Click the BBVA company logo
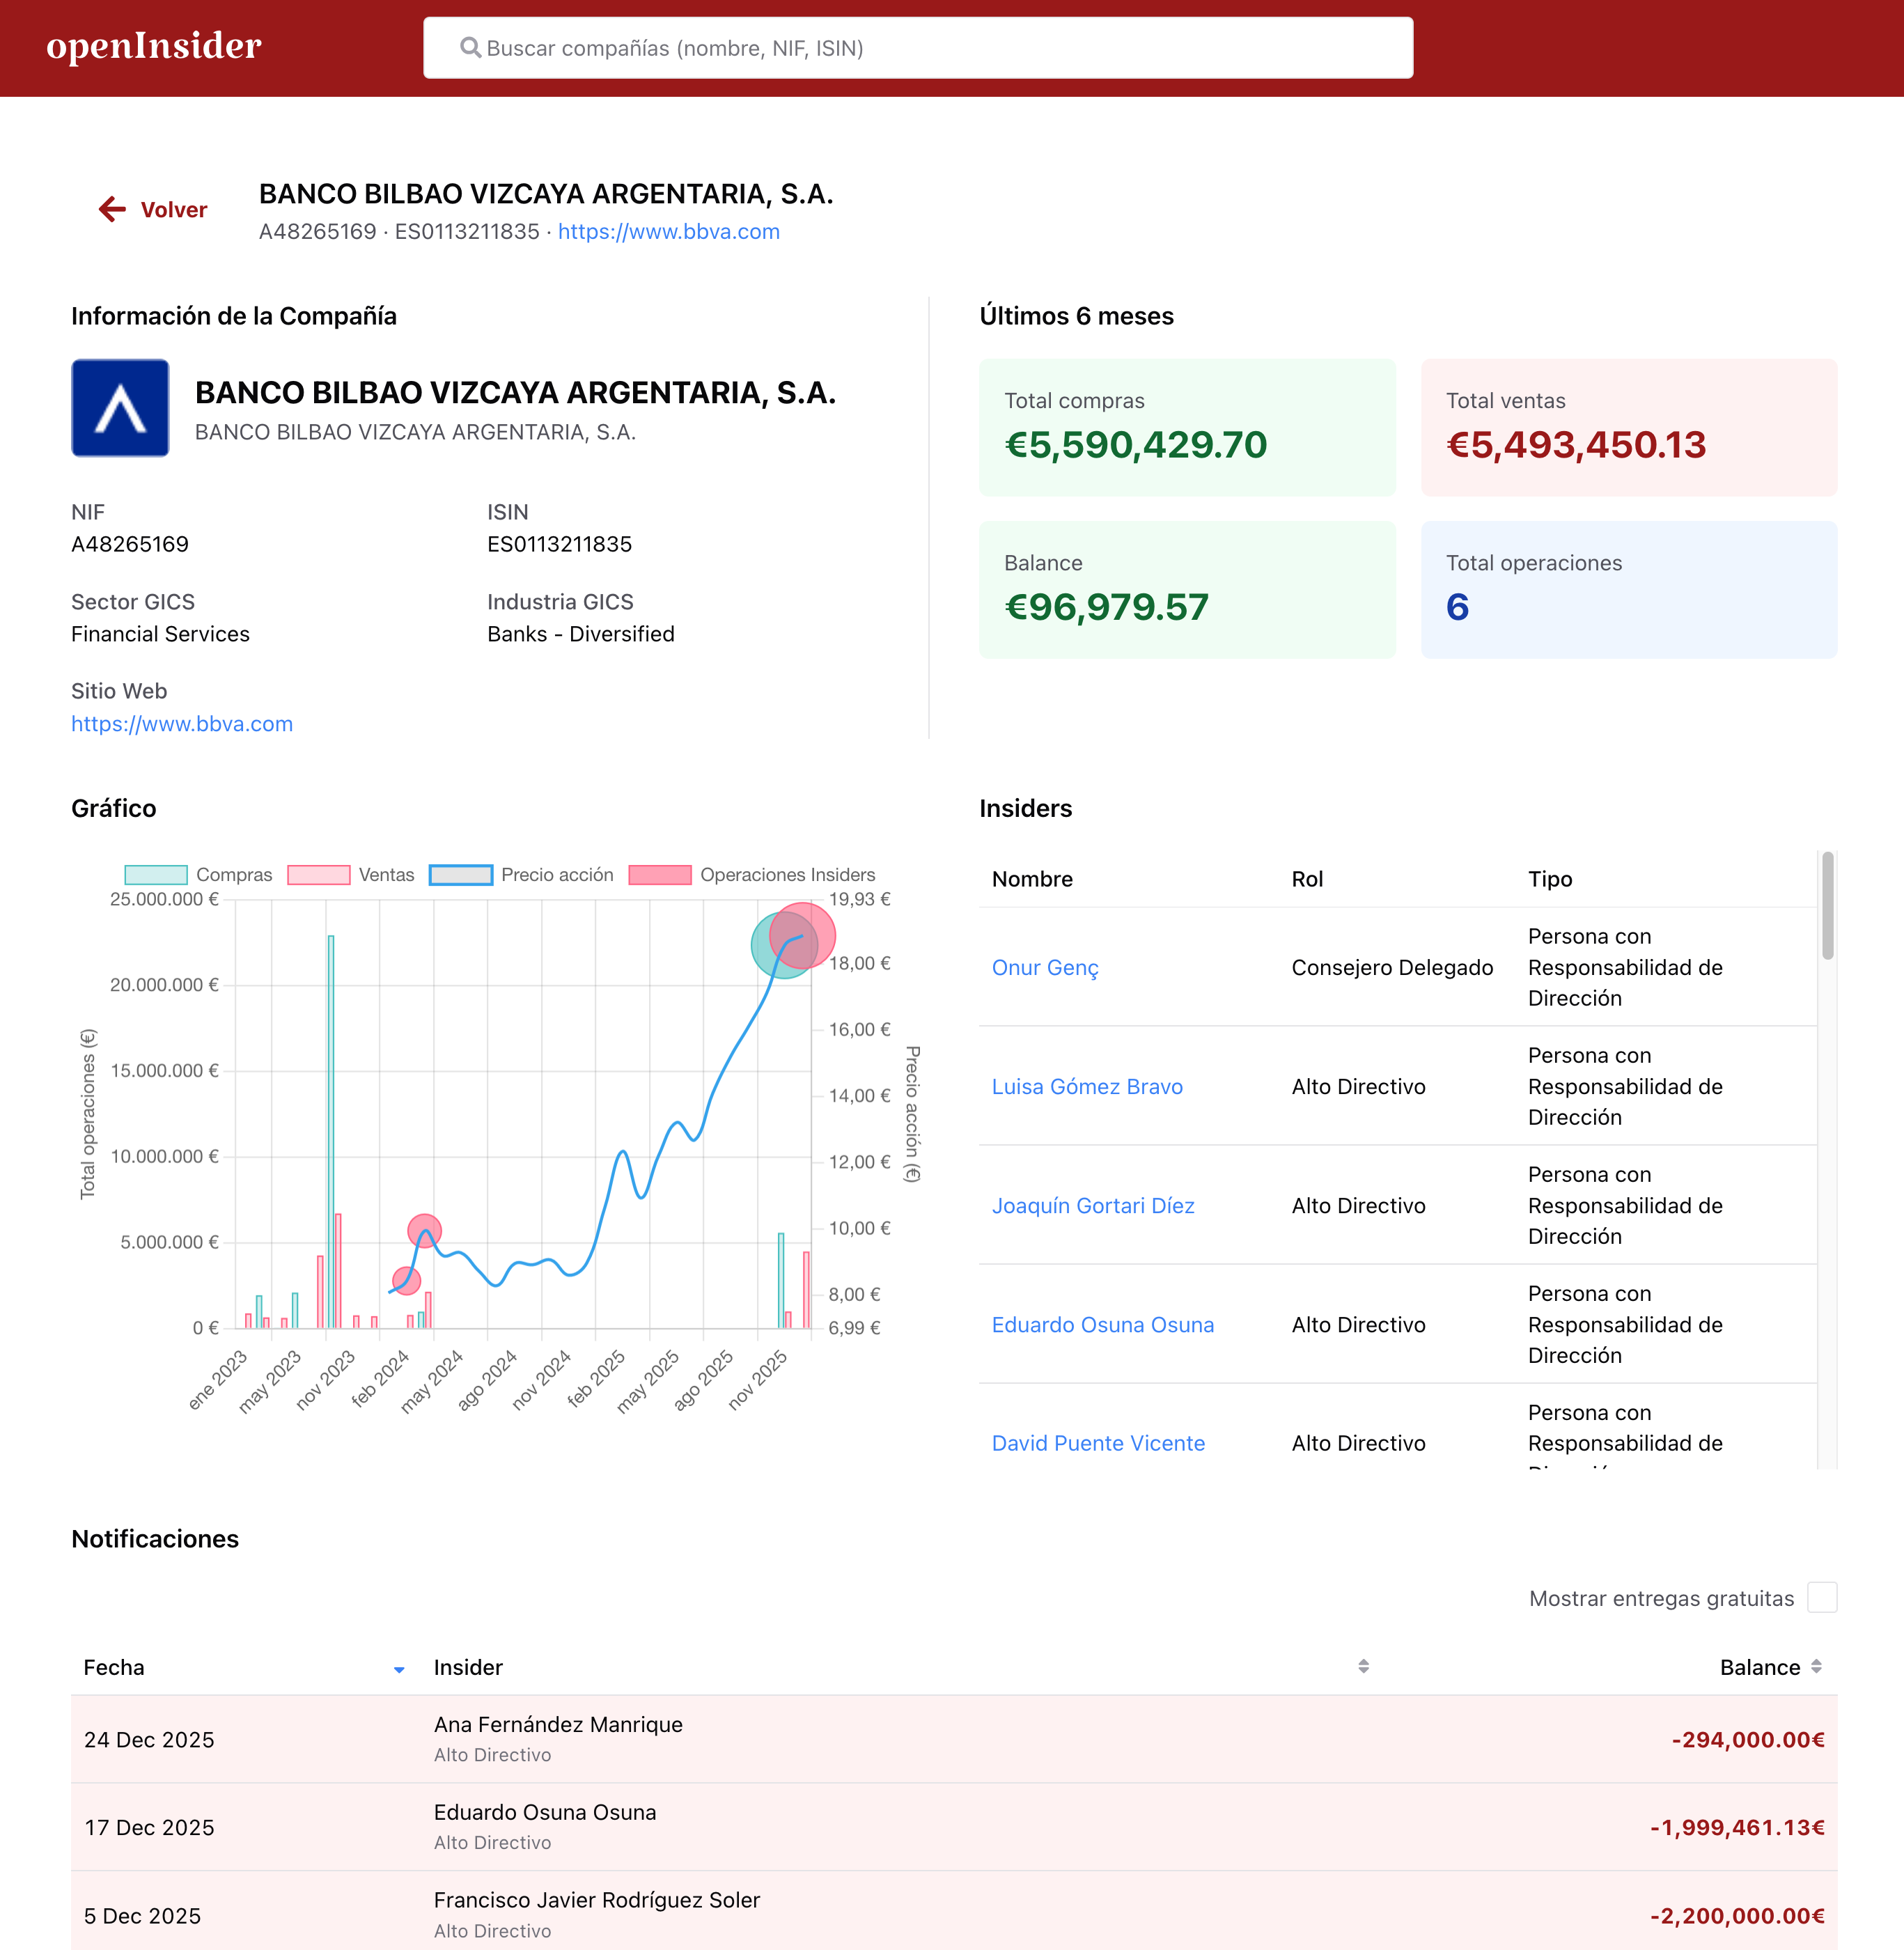Screen dimensions: 1904x1950 point(120,408)
